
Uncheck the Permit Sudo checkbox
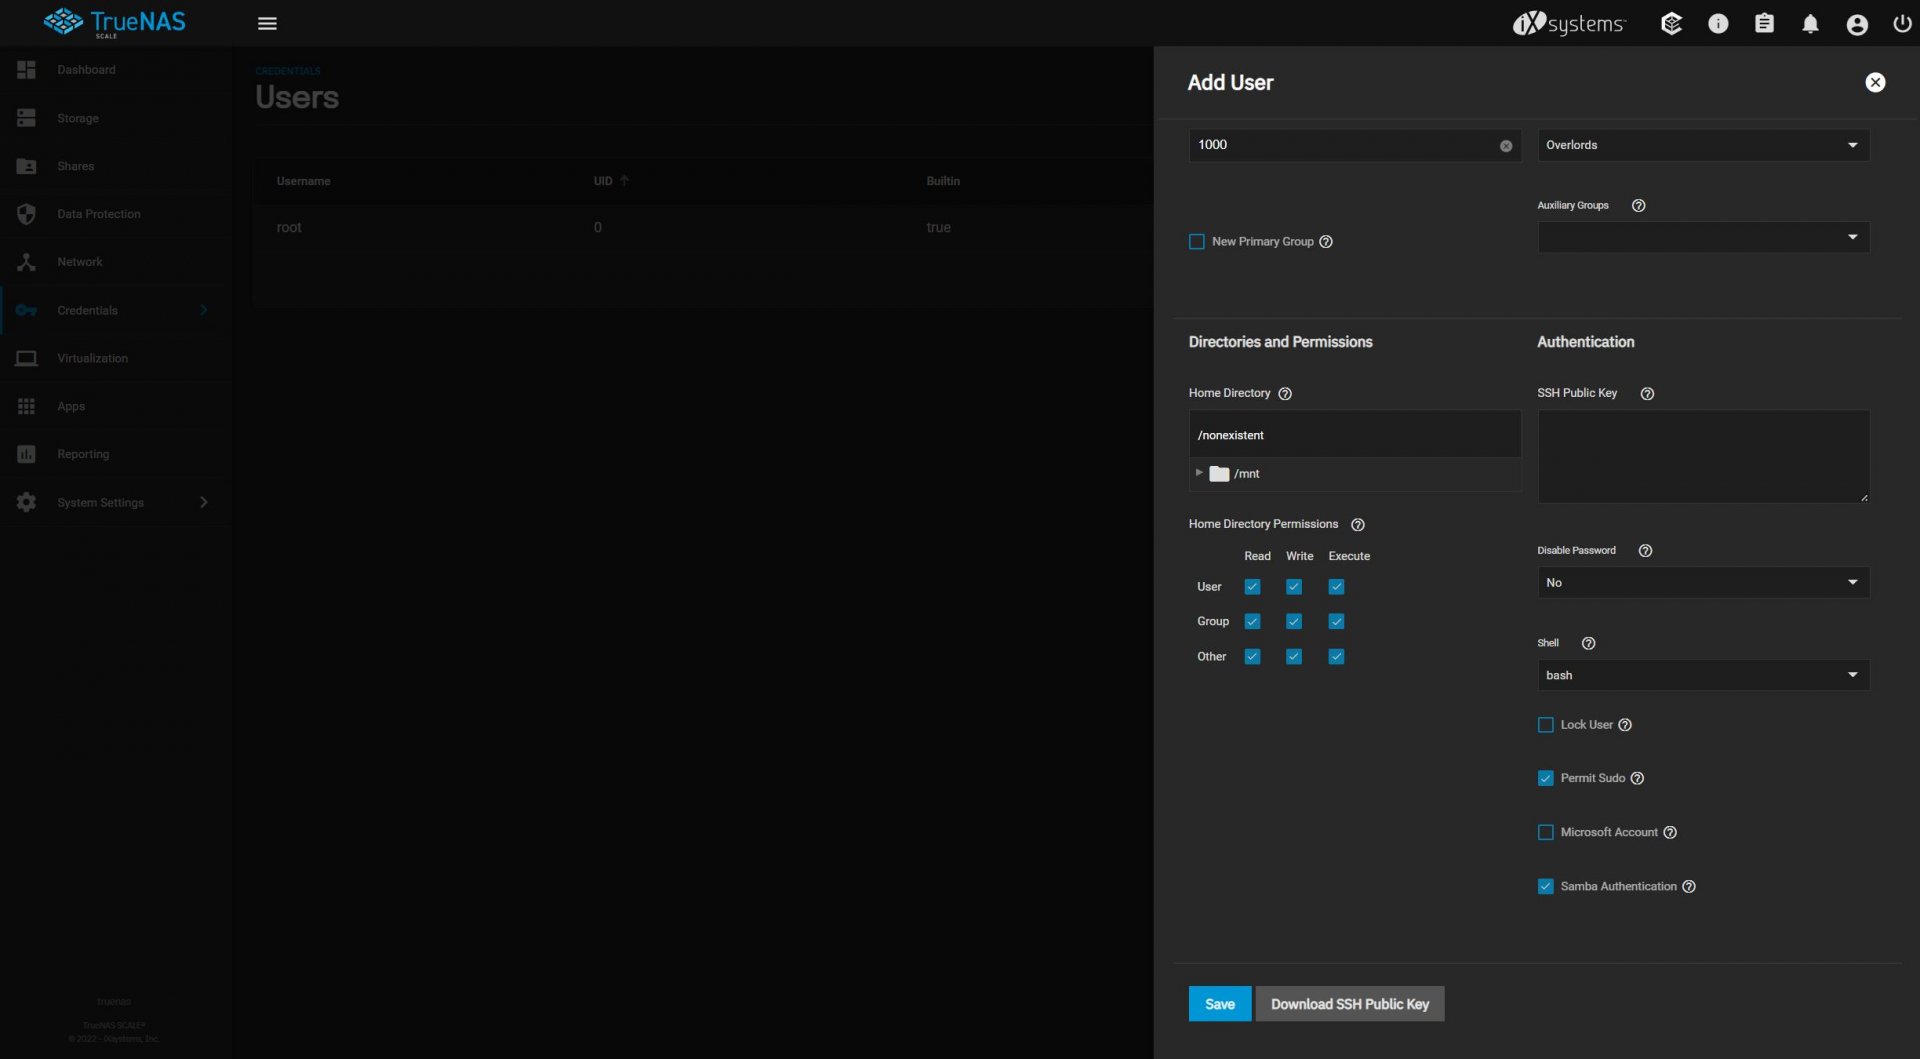[x=1546, y=779]
